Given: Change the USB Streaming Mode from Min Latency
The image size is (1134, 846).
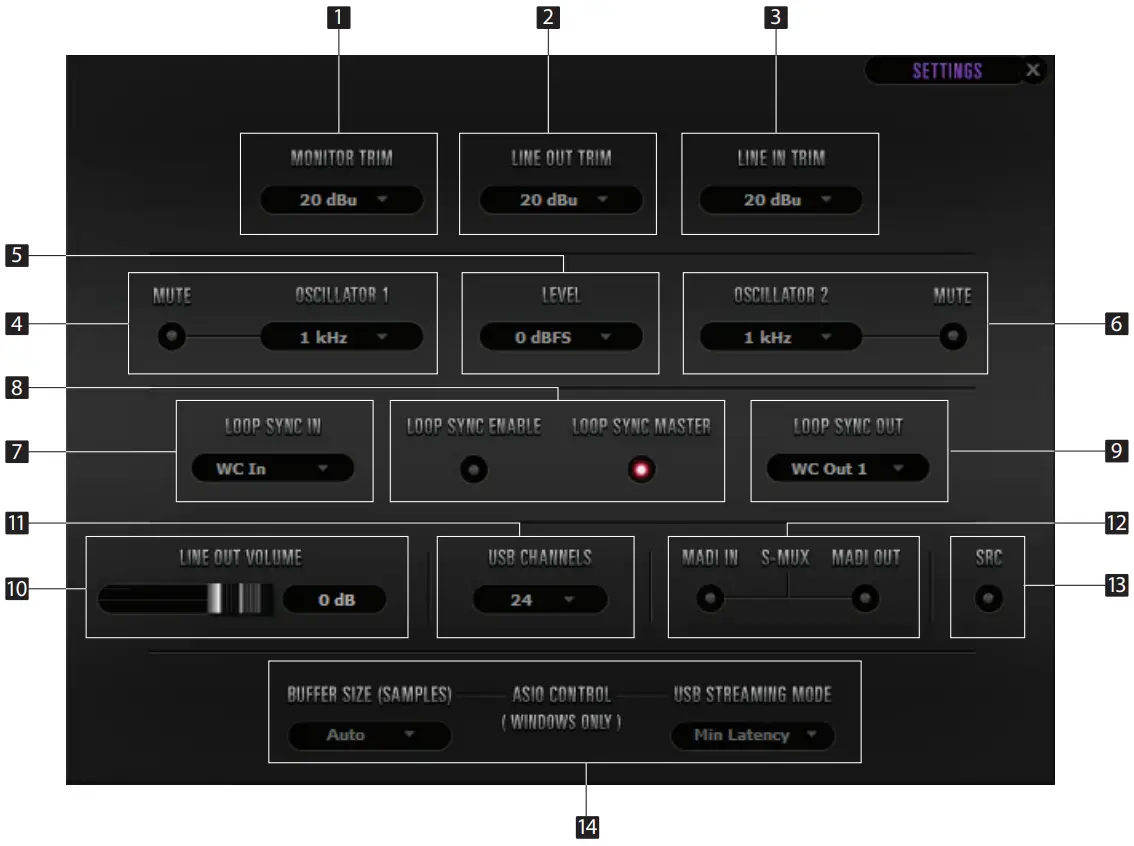Looking at the screenshot, I should tap(753, 735).
